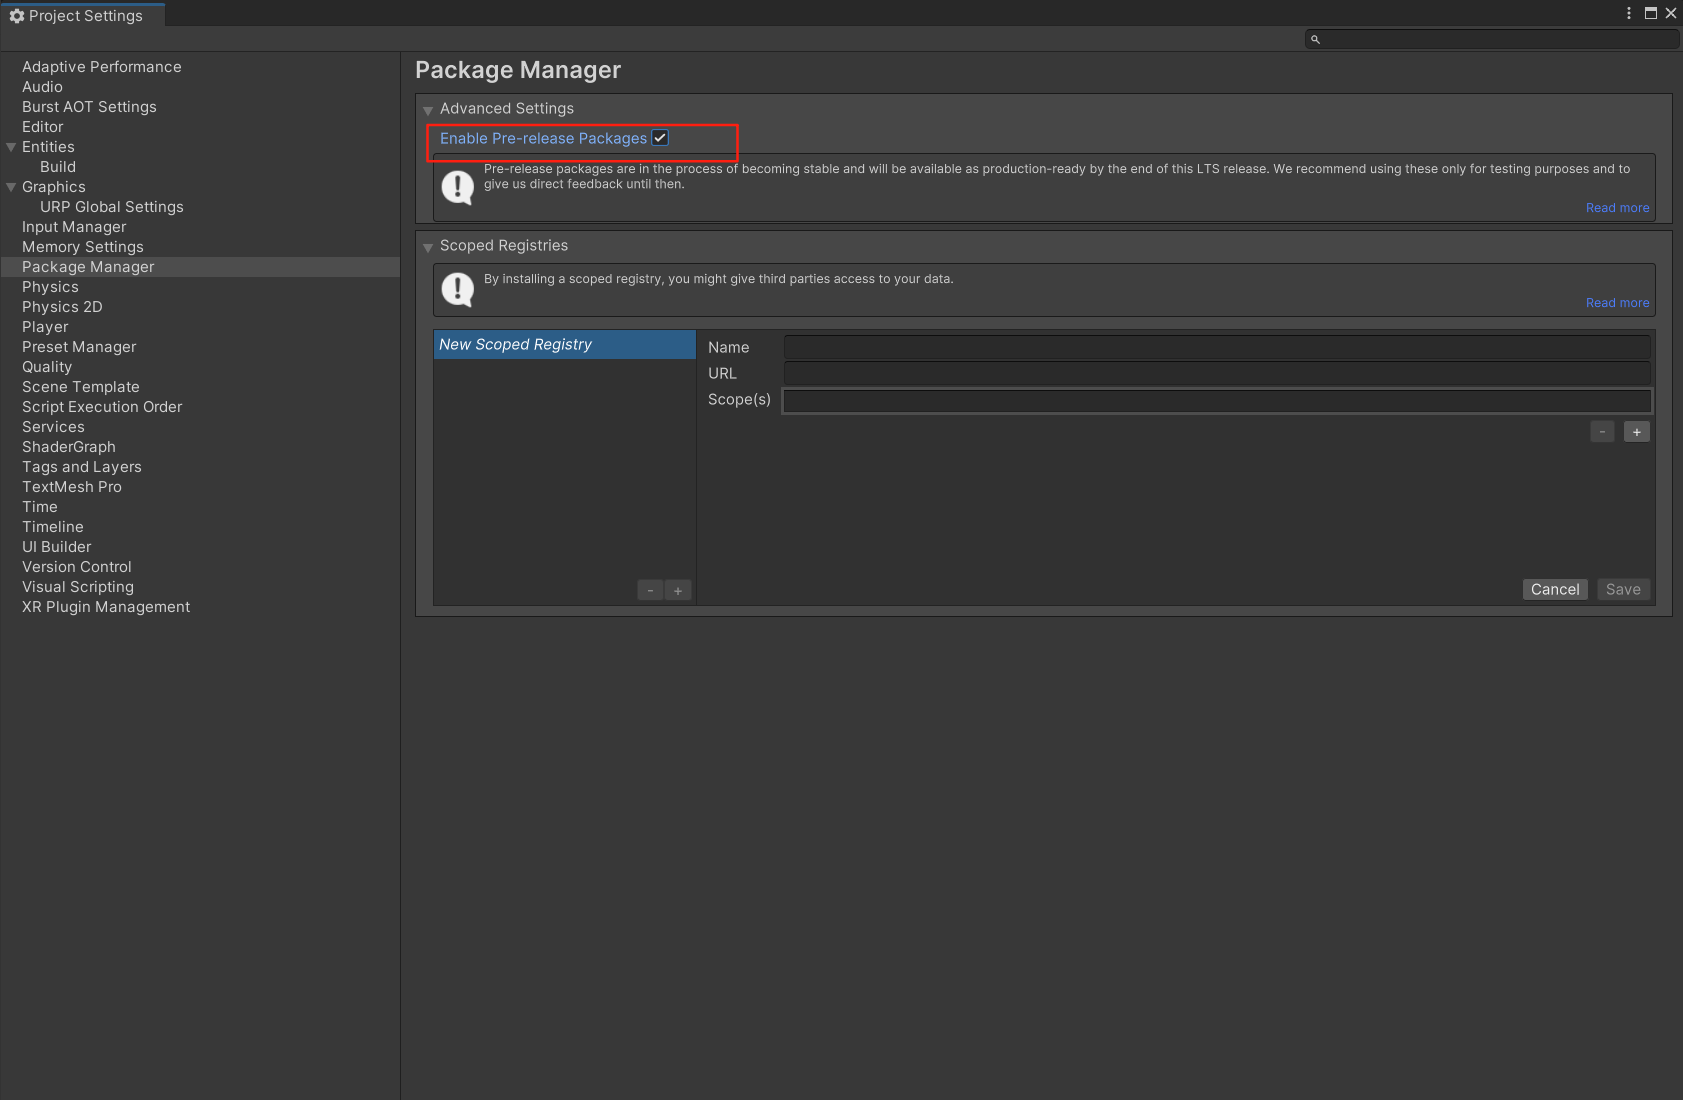This screenshot has height=1100, width=1683.
Task: Open Memory Settings
Action: pyautogui.click(x=83, y=247)
